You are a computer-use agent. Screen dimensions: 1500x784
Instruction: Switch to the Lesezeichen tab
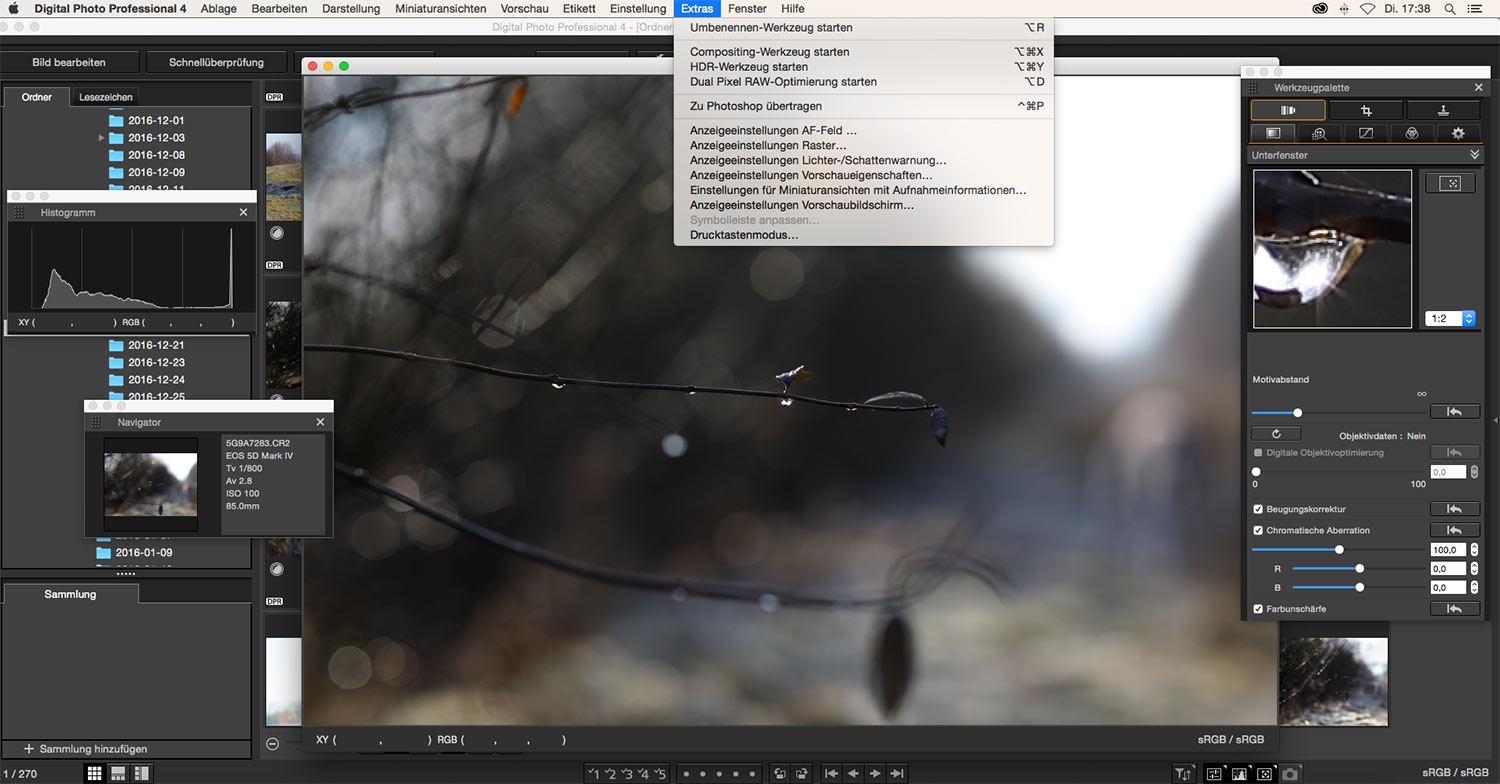[106, 97]
